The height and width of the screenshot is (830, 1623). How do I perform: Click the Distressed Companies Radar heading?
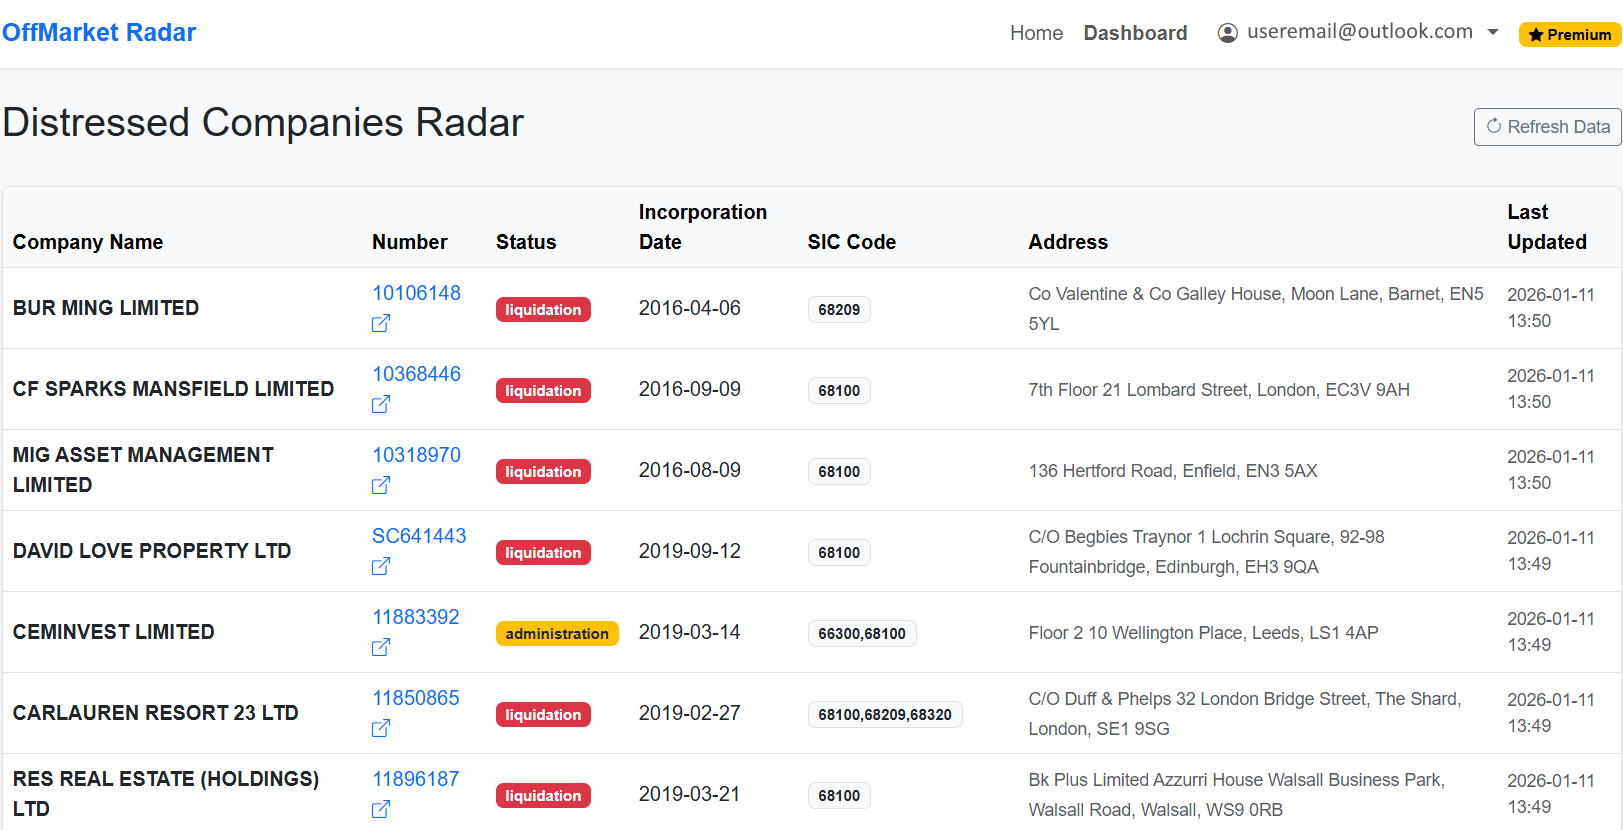click(263, 122)
